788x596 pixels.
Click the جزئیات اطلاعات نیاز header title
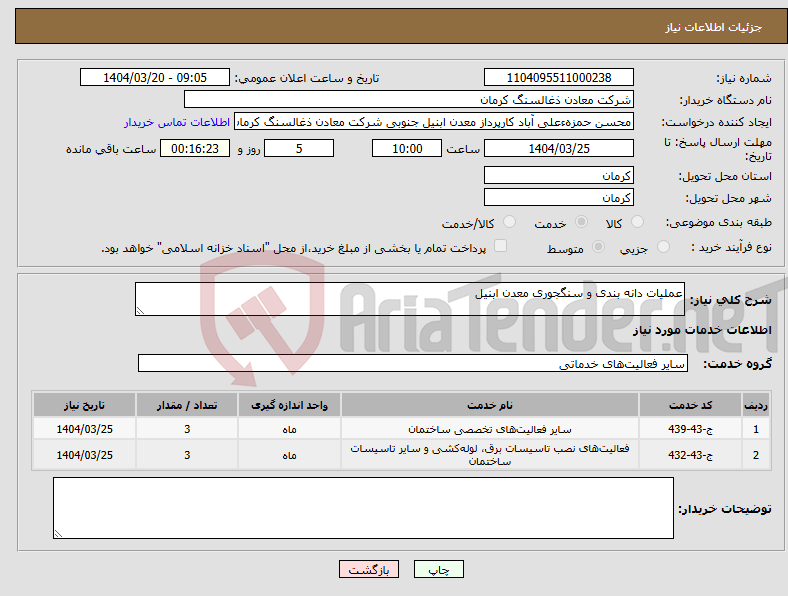point(714,27)
